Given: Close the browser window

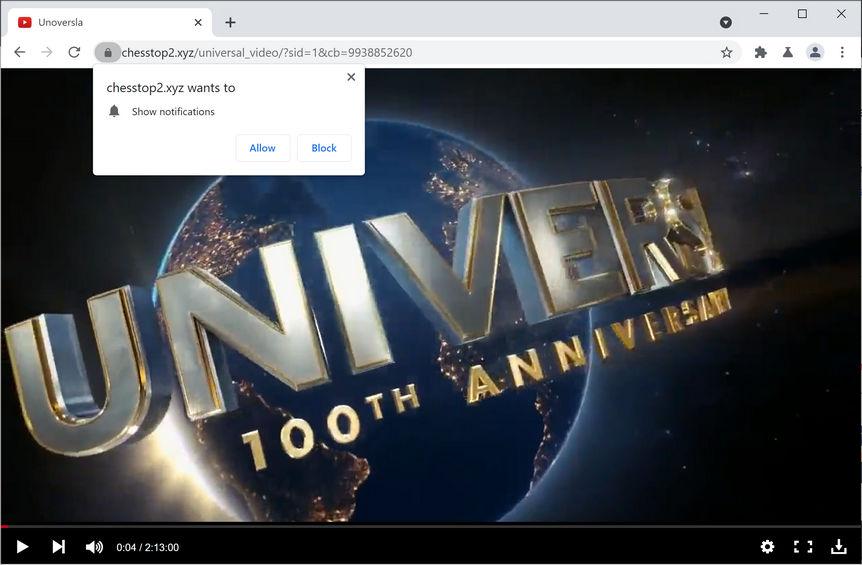Looking at the screenshot, I should pos(841,14).
